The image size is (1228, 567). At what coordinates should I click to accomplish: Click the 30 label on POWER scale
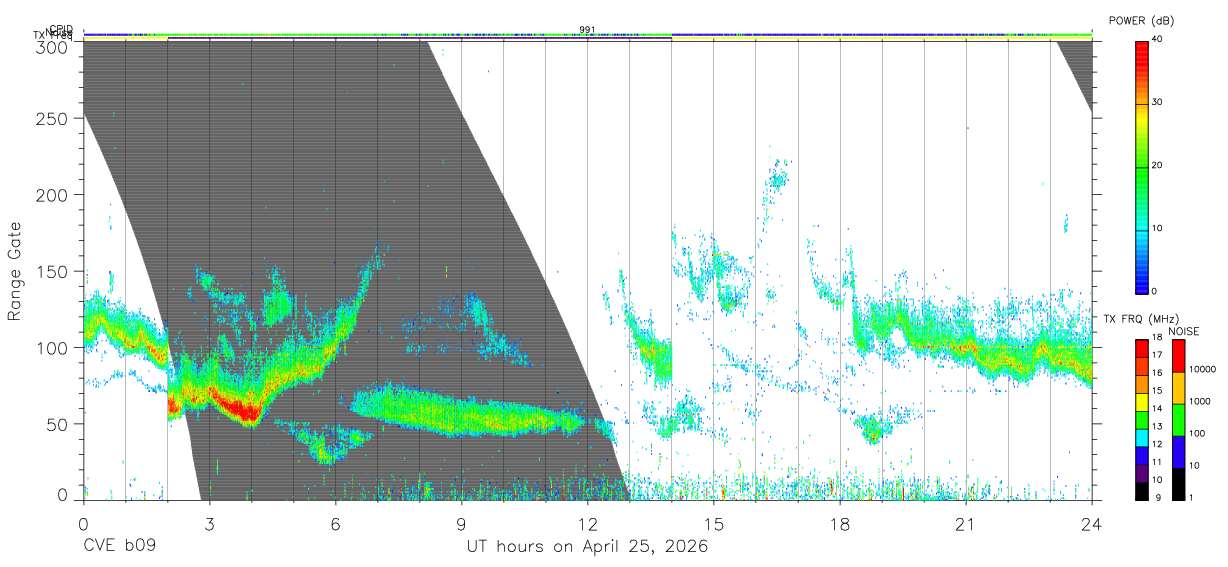coord(1157,103)
